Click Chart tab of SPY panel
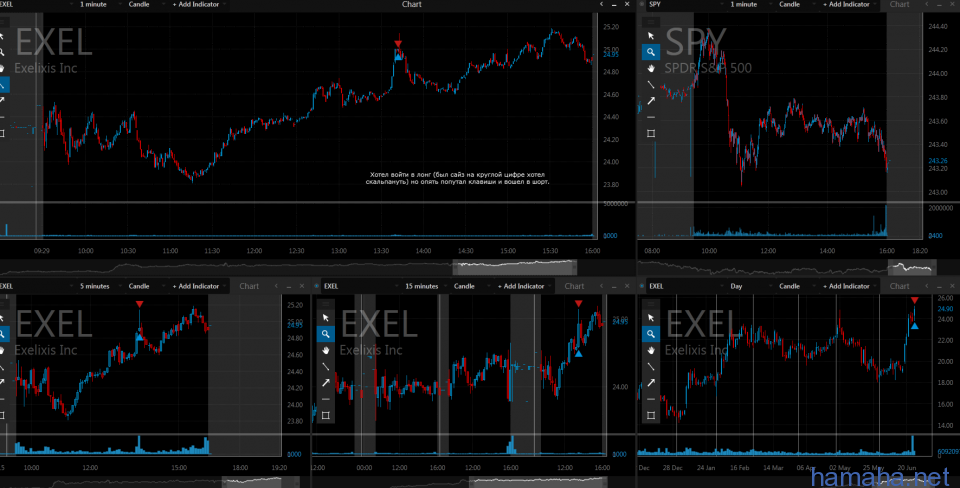The height and width of the screenshot is (488, 960). (x=899, y=4)
